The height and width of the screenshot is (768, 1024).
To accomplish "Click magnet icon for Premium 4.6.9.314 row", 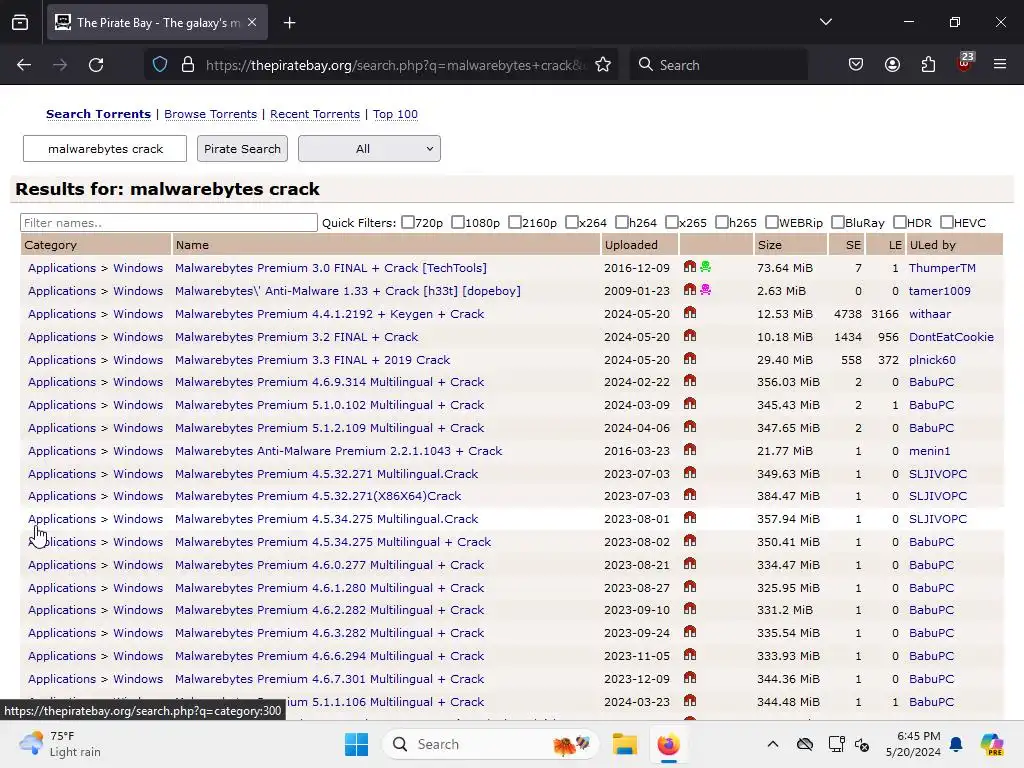I will pos(690,381).
